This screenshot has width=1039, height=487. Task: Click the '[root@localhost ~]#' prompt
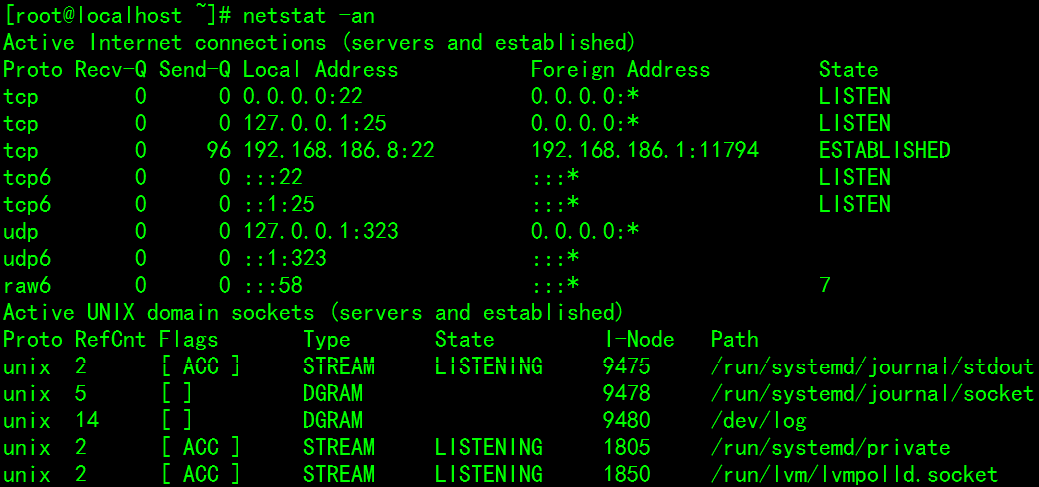pos(117,16)
